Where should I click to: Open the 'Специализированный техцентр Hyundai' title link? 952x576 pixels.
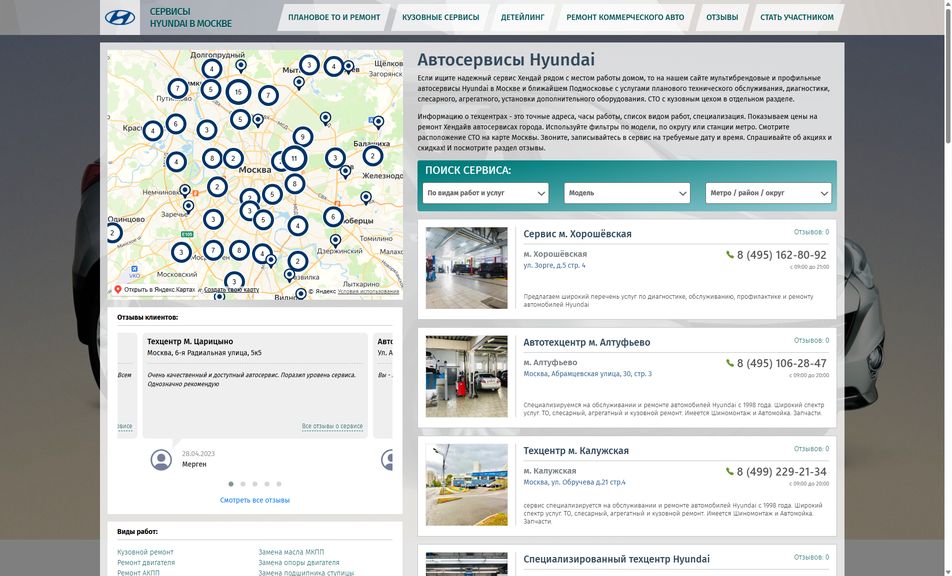click(x=616, y=559)
